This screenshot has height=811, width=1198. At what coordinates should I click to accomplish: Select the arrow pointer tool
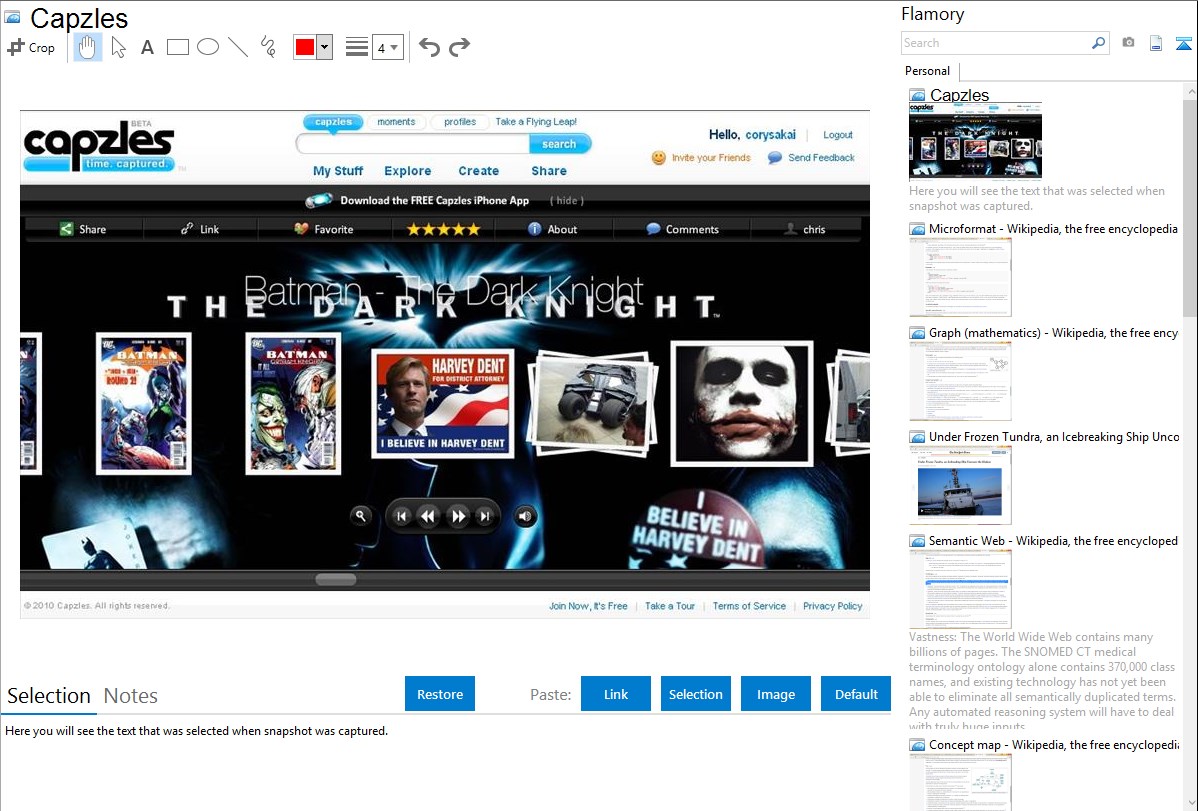tap(118, 47)
